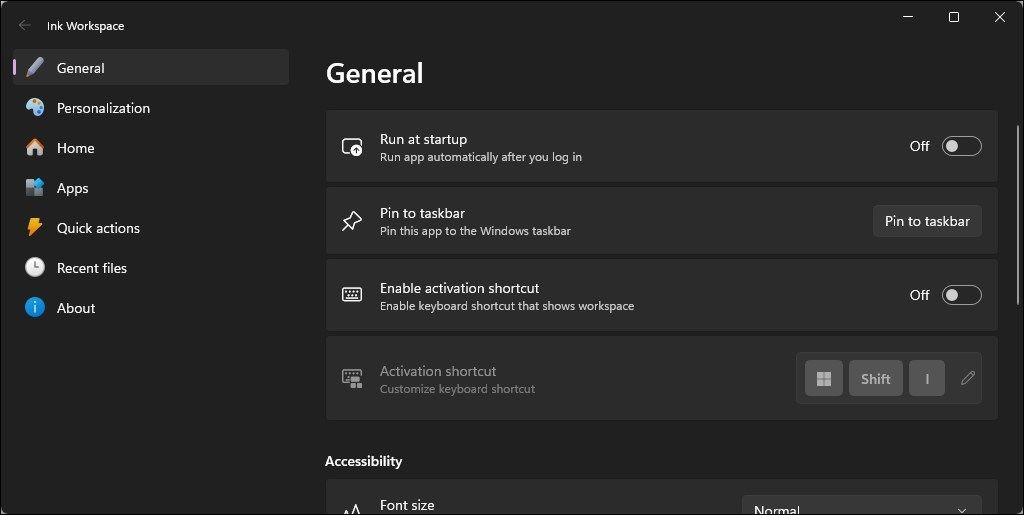Minimize the Ink Workspace window
Screen dimensions: 1024x515
coord(908,17)
